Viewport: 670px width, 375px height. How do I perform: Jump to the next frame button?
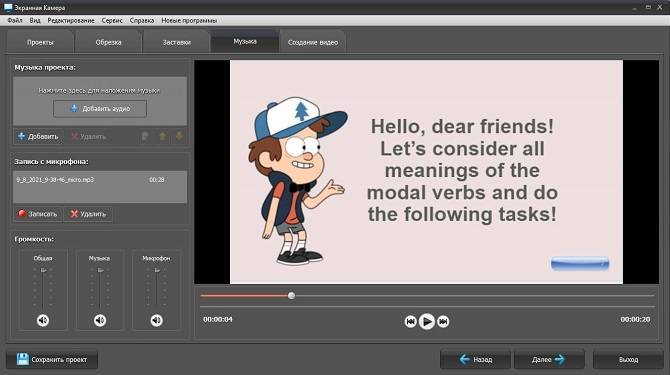click(443, 321)
